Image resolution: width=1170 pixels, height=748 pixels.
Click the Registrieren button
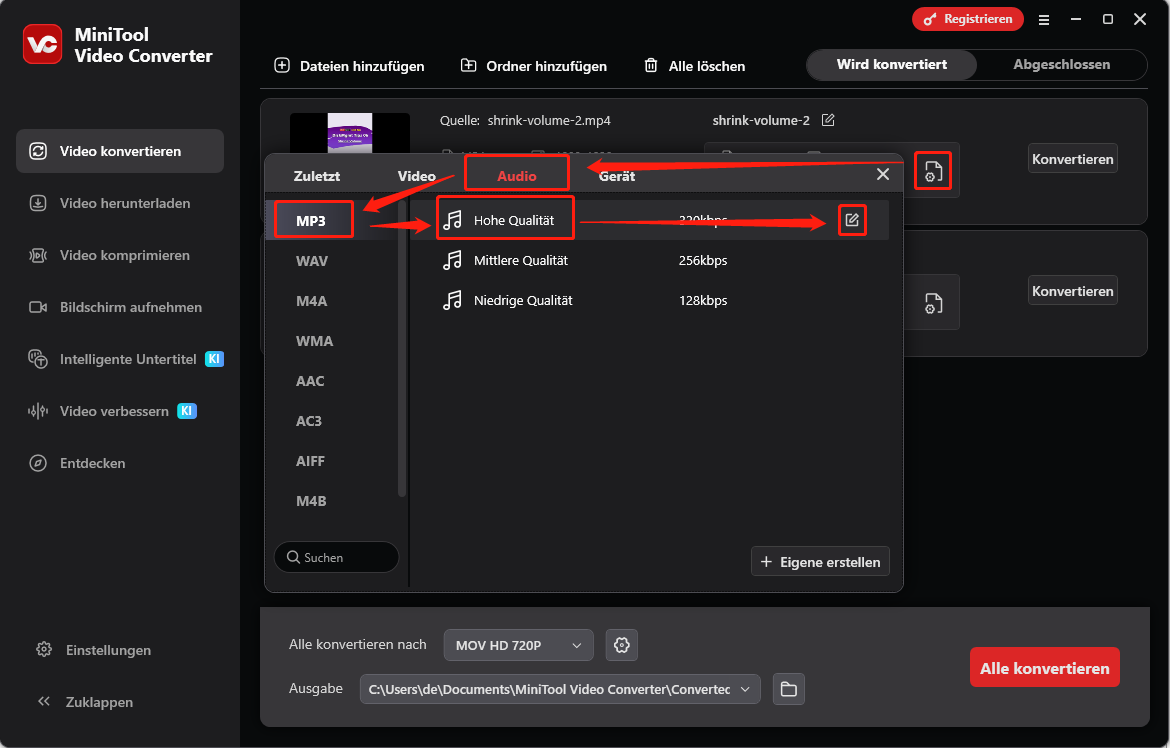968,19
